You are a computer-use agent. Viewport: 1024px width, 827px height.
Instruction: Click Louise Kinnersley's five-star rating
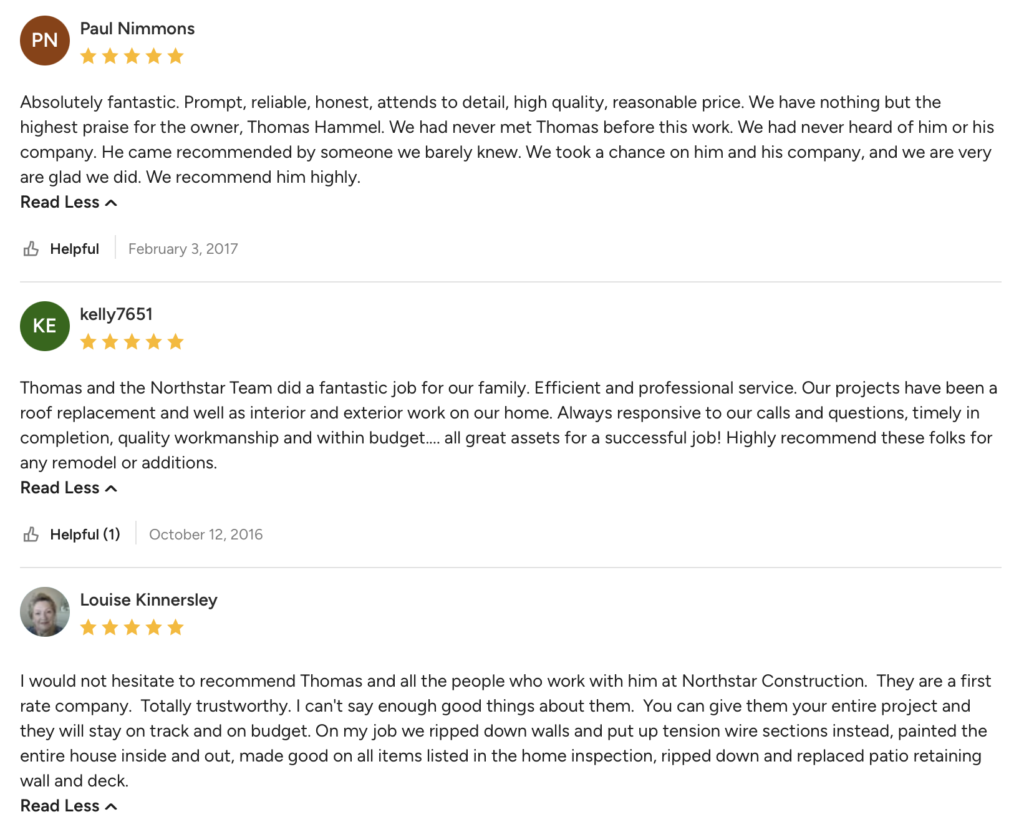click(132, 628)
